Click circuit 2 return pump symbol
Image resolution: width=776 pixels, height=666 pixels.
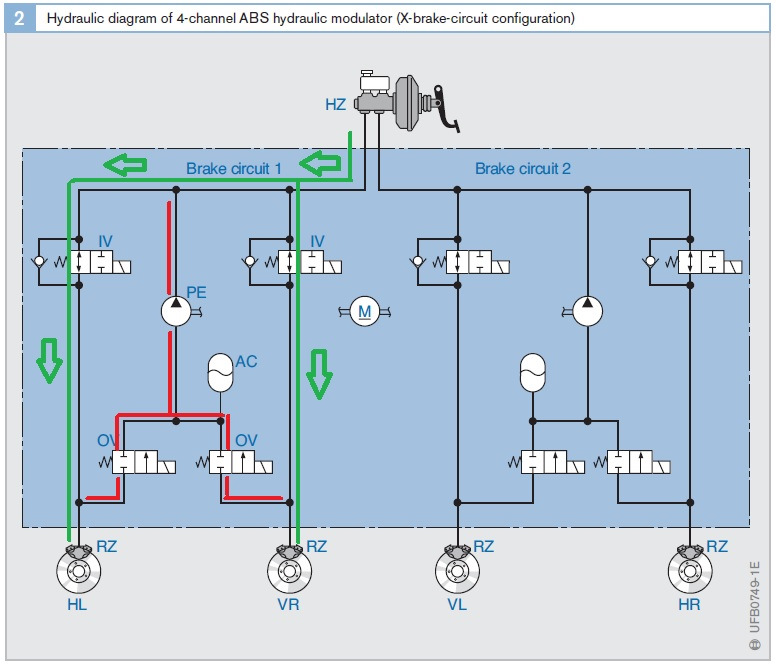pyautogui.click(x=587, y=311)
